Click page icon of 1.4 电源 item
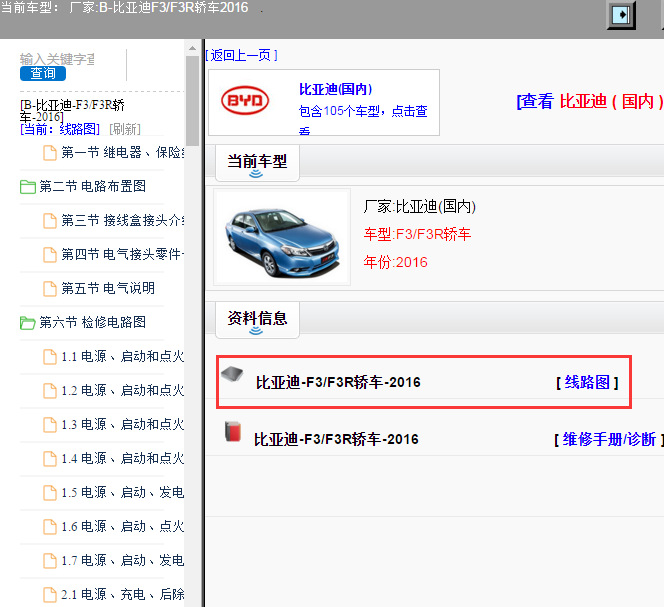The width and height of the screenshot is (664, 607). 50,459
